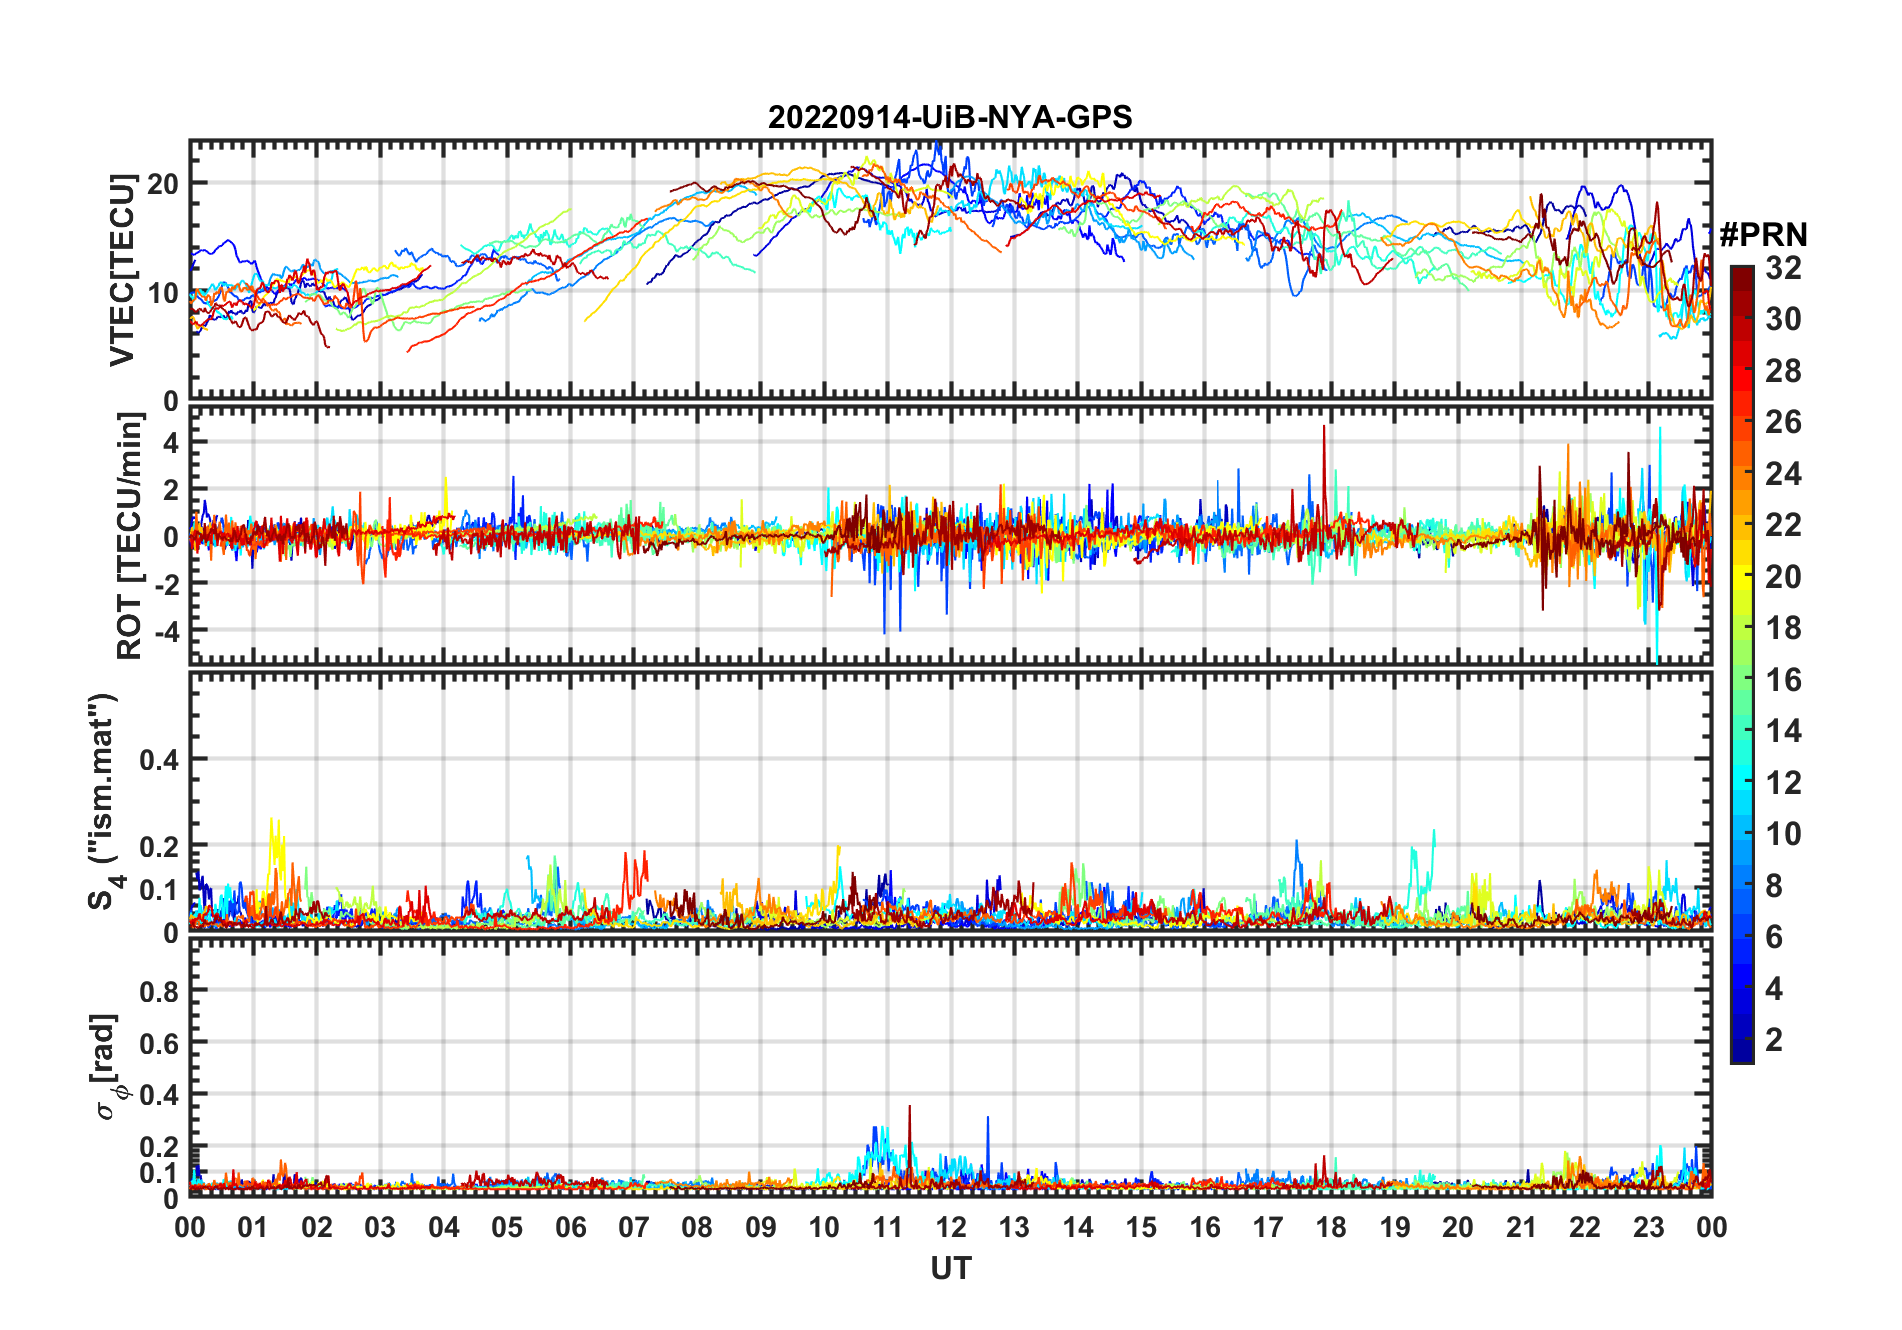
Task: Select colorbar tick label 28
Action: (x=1783, y=371)
